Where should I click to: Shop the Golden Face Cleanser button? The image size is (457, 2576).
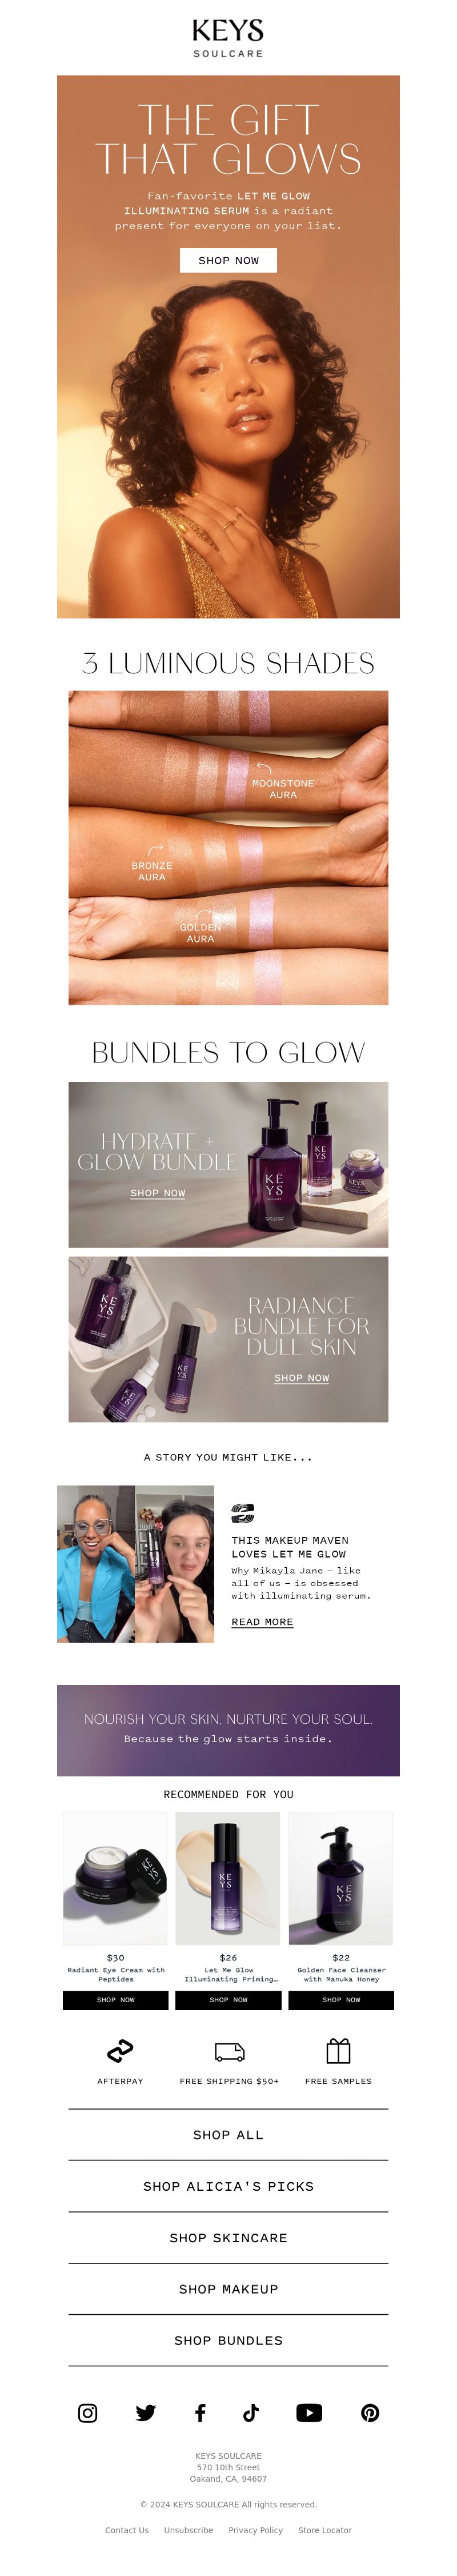pyautogui.click(x=341, y=1999)
